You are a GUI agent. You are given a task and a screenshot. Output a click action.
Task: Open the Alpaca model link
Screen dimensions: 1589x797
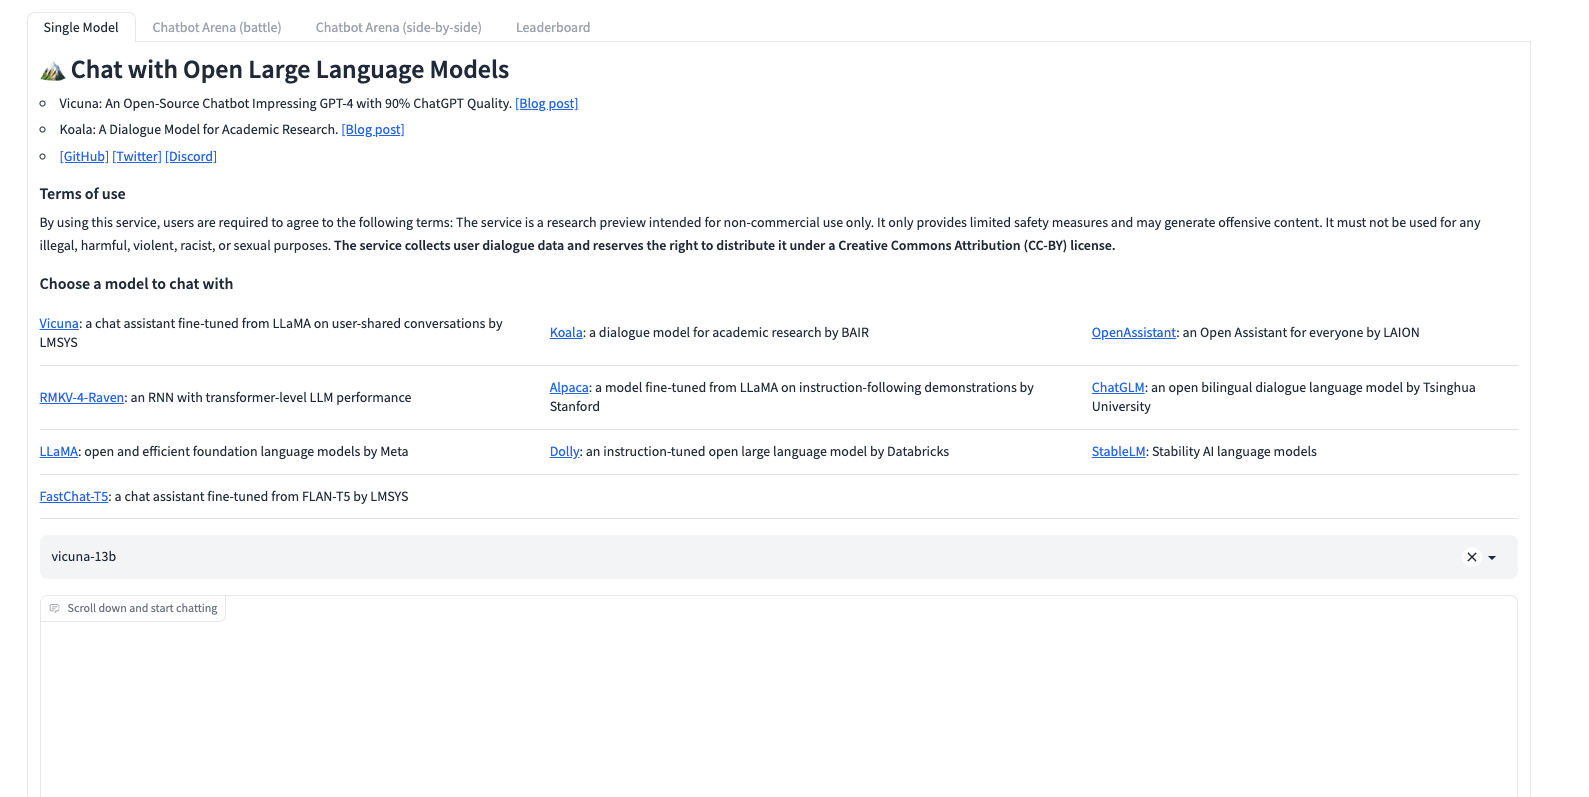[569, 387]
